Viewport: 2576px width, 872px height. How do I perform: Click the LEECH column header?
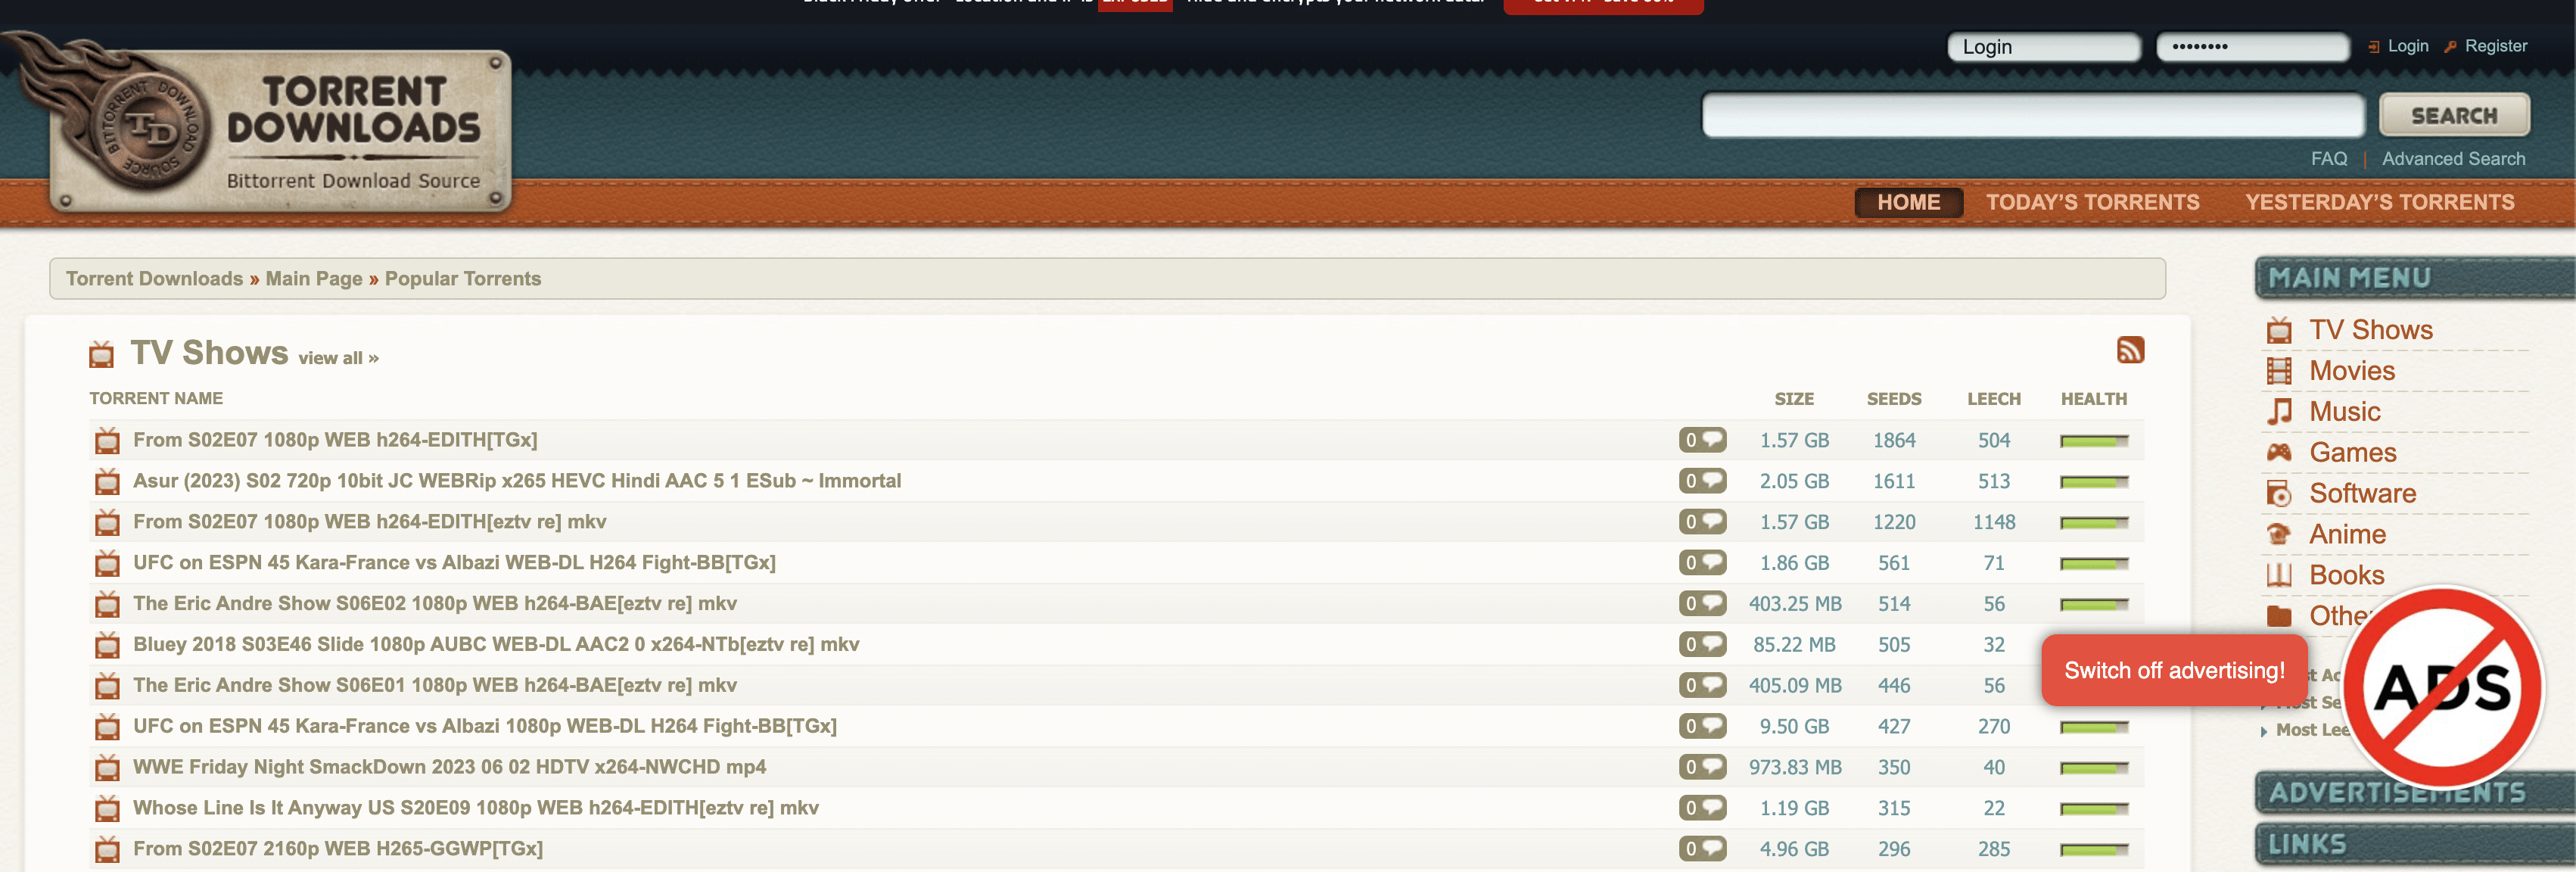(x=1993, y=399)
